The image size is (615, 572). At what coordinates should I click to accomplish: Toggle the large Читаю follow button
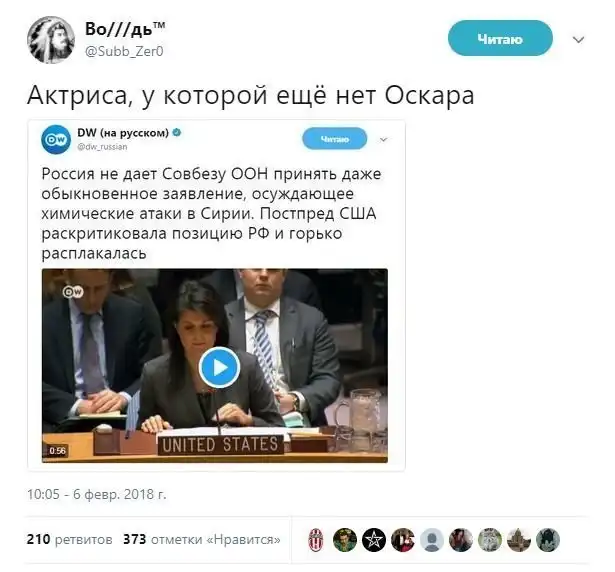(500, 38)
